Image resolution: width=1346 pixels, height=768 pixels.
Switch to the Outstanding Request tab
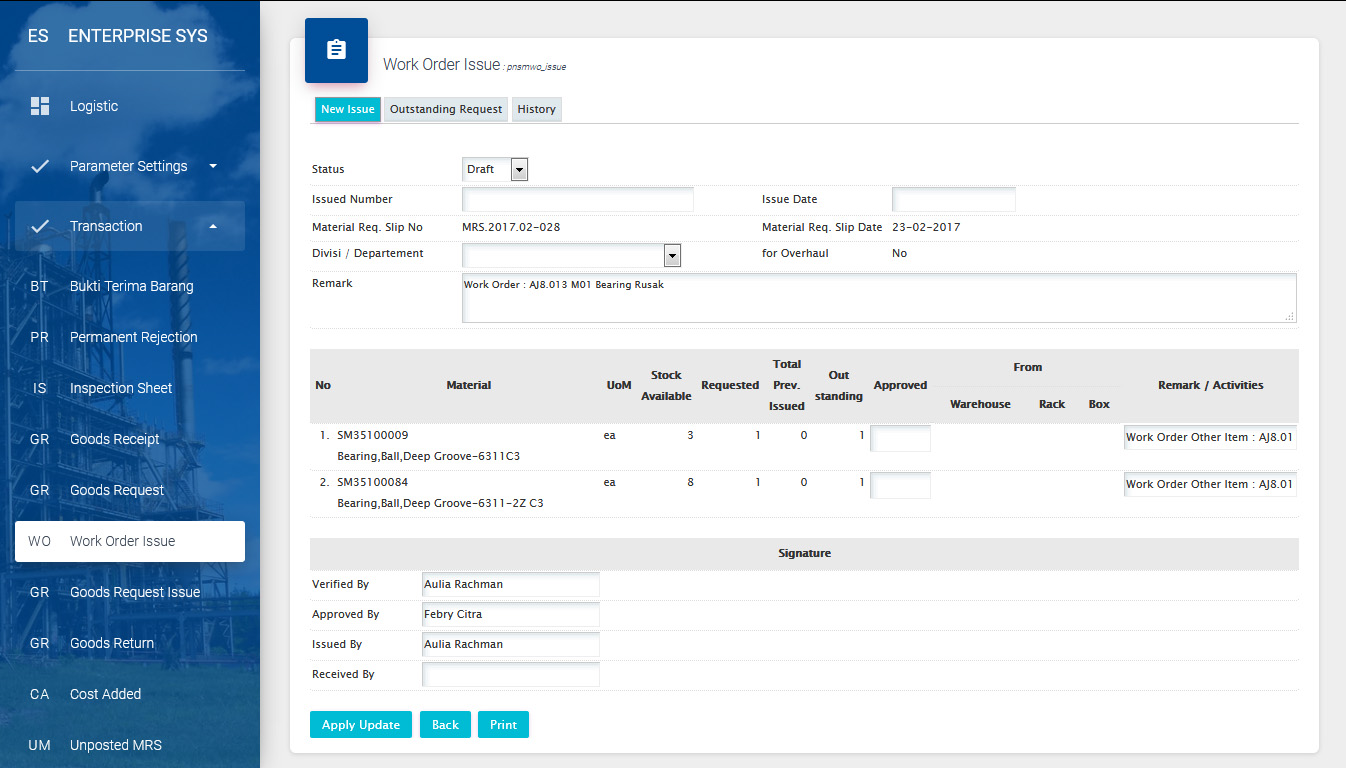click(446, 109)
